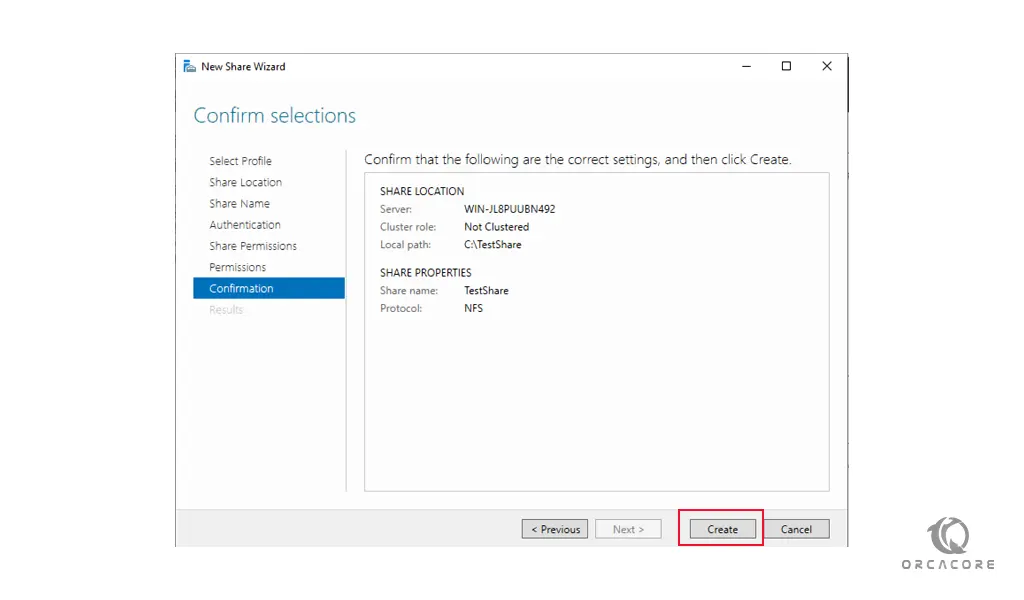This screenshot has width=1024, height=600.
Task: Click the 'Not Clustered' cluster role value
Action: click(x=496, y=227)
